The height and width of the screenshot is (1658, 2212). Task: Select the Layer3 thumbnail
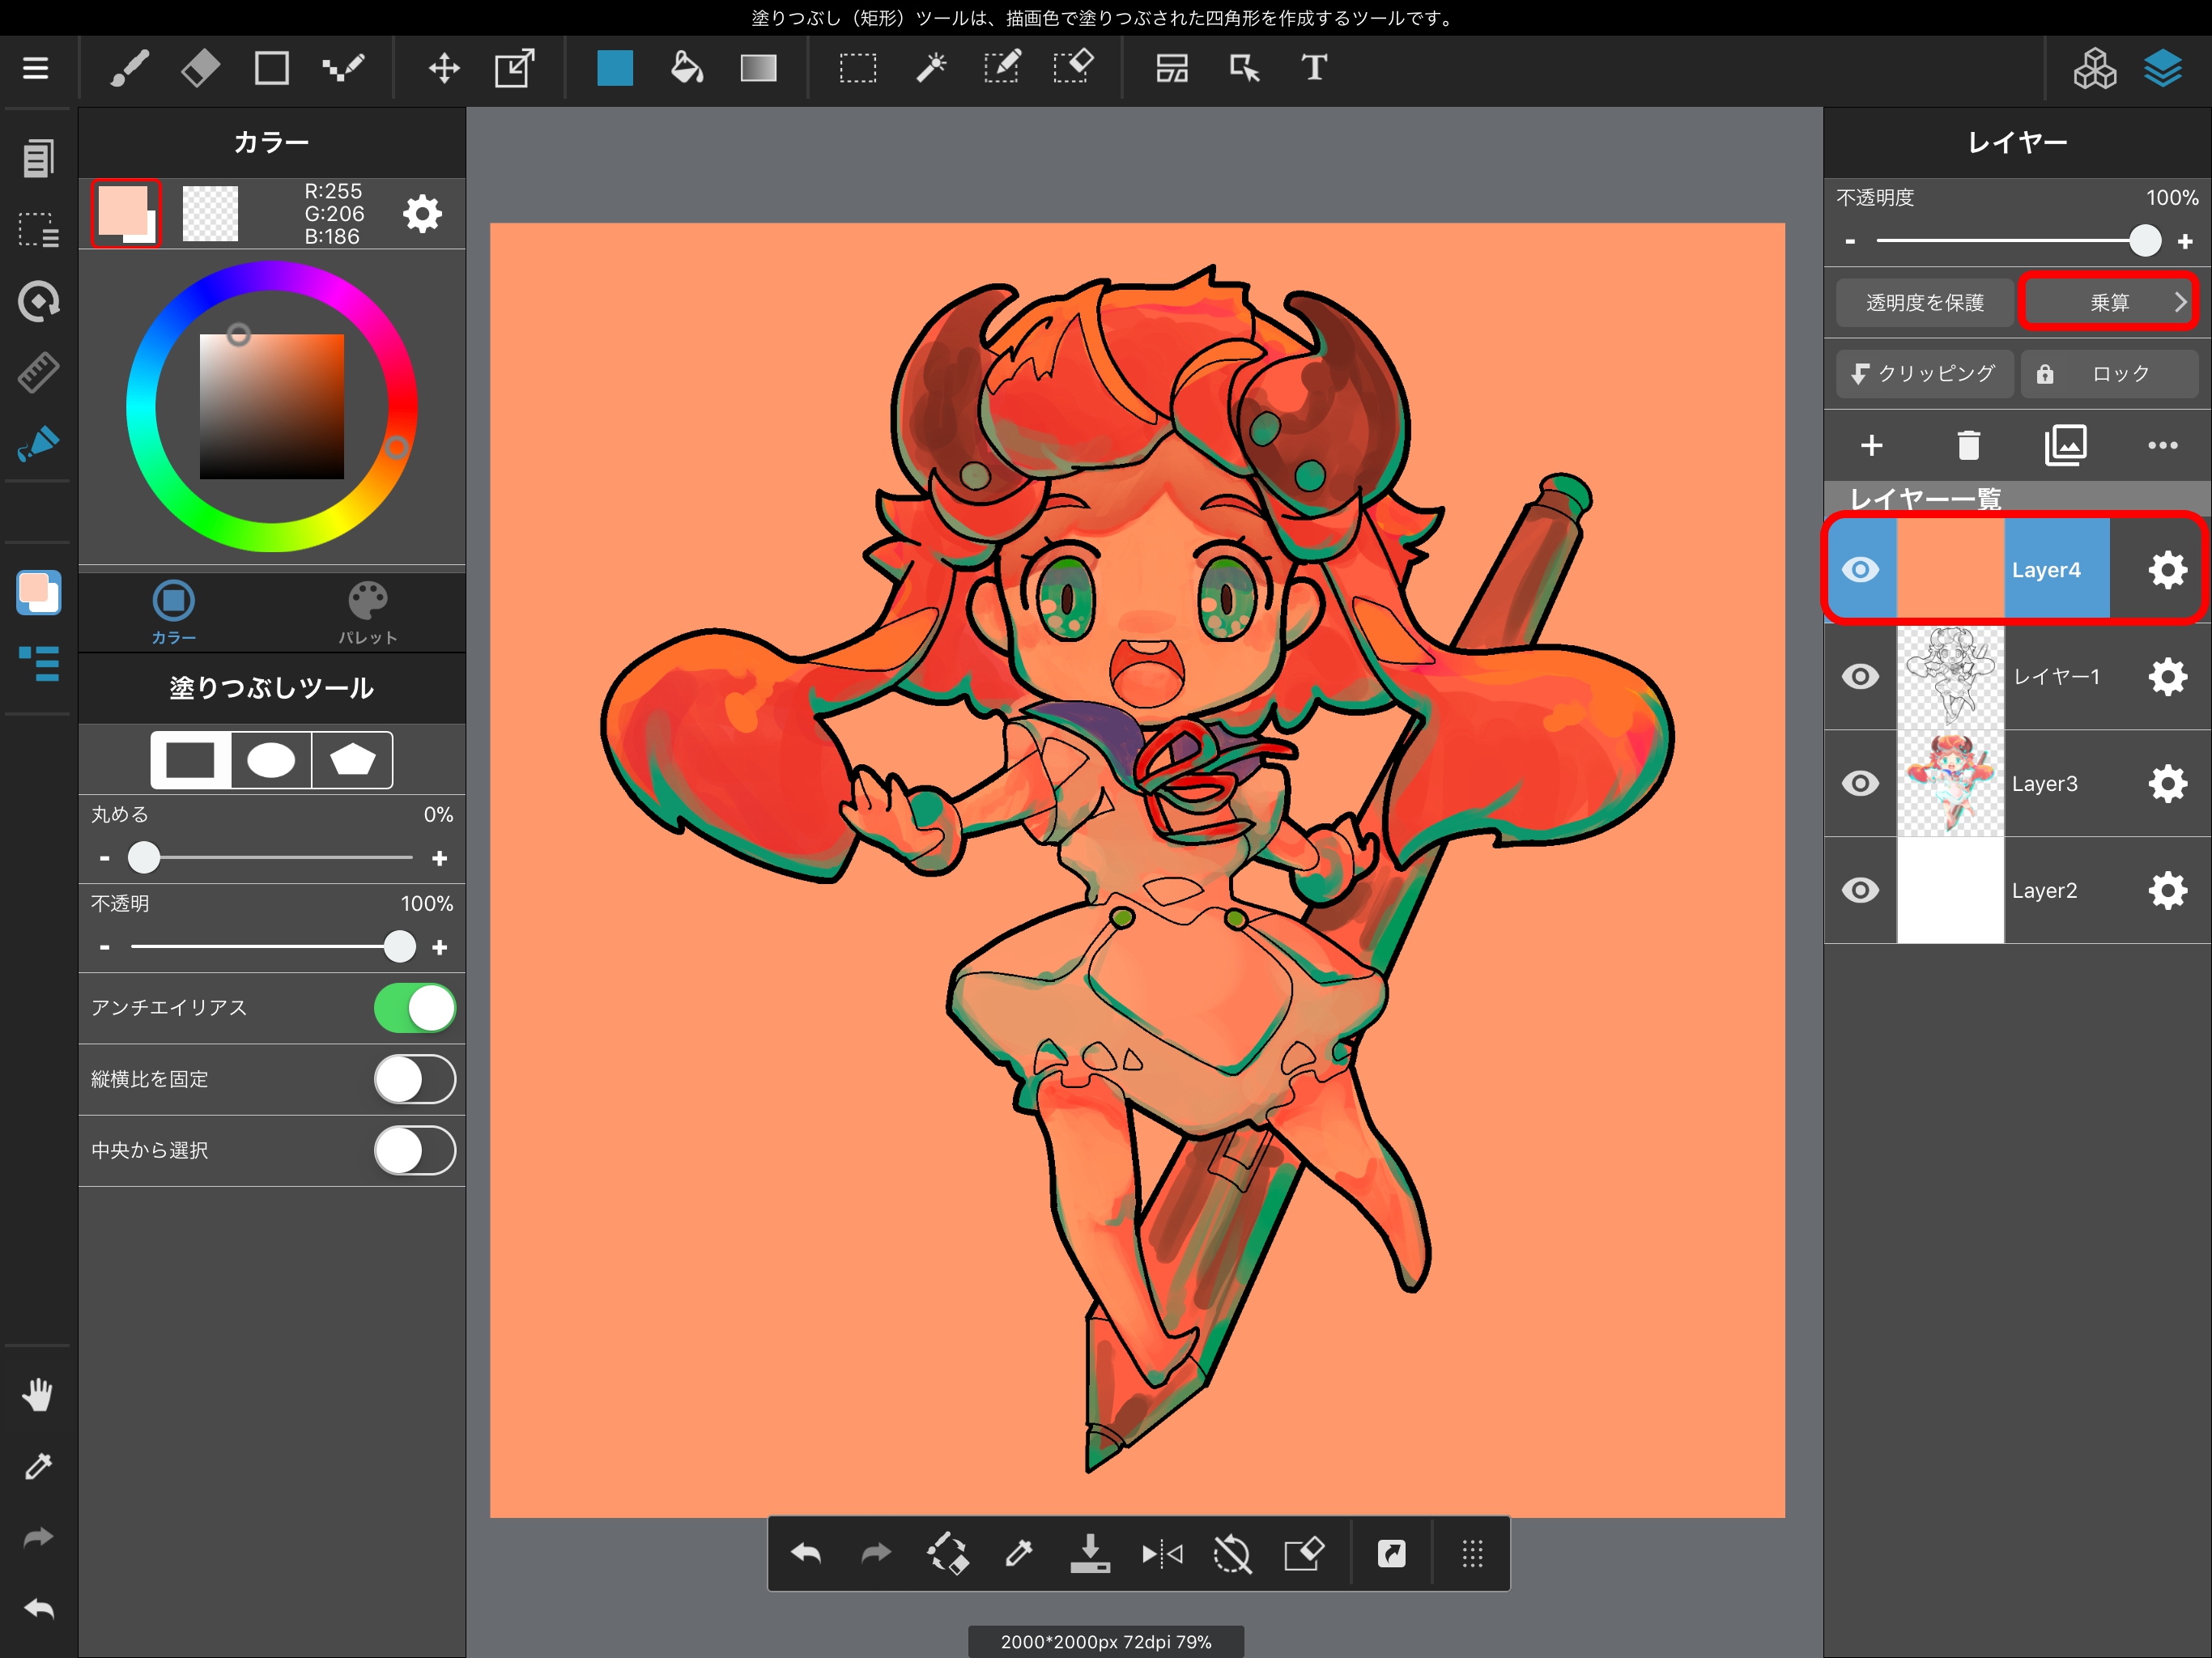[1950, 783]
